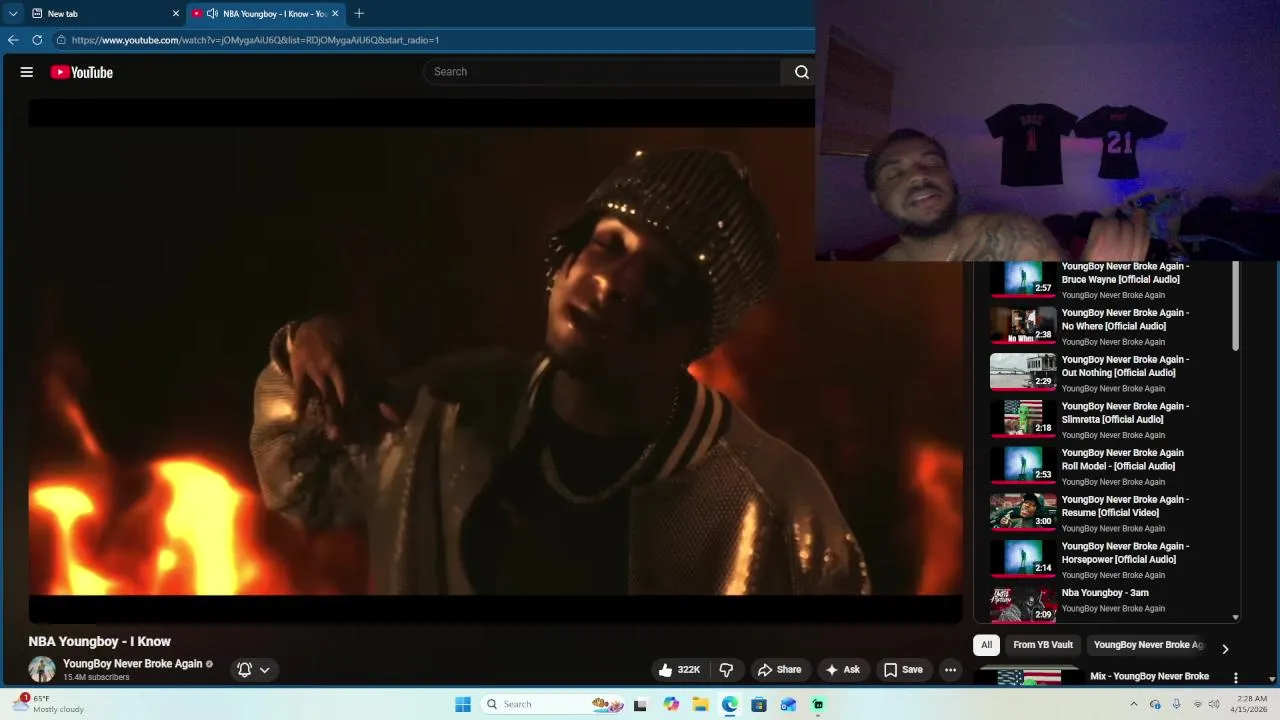Viewport: 1280px width, 720px height.
Task: Open the weather widget 65°F Mostly cloudy
Action: [50, 704]
